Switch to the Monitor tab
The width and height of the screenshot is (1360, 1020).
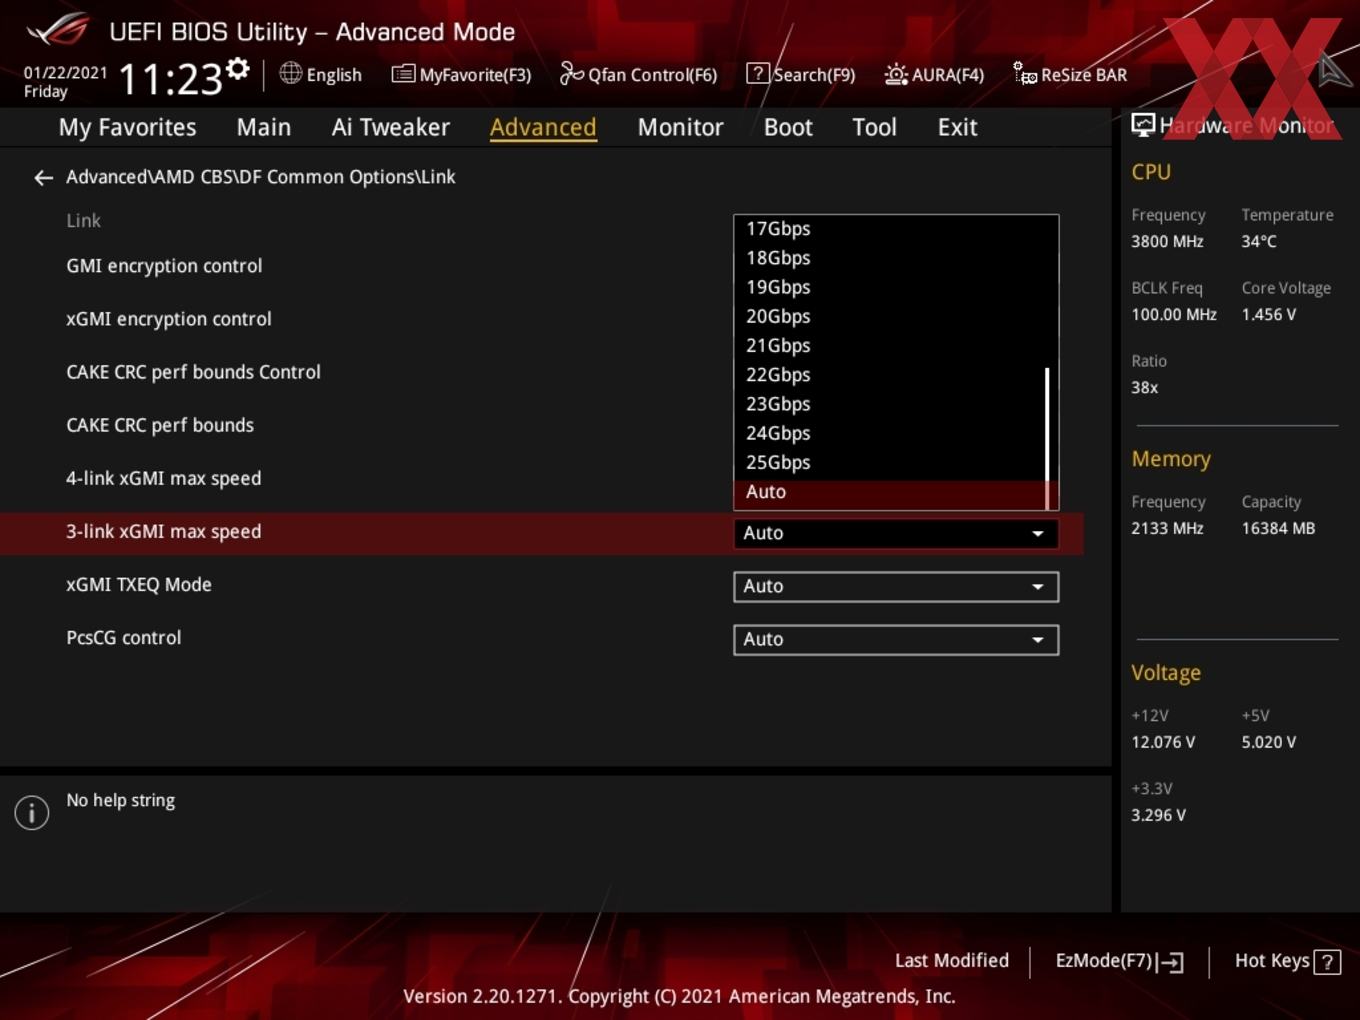[680, 127]
